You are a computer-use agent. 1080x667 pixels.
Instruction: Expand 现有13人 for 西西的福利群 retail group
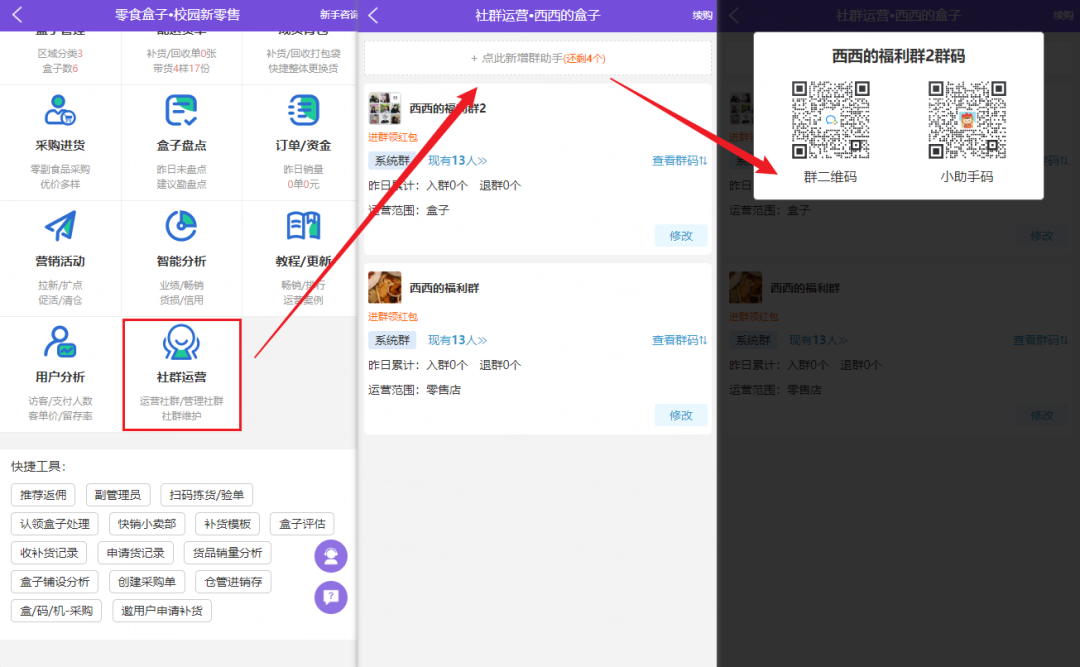point(457,340)
